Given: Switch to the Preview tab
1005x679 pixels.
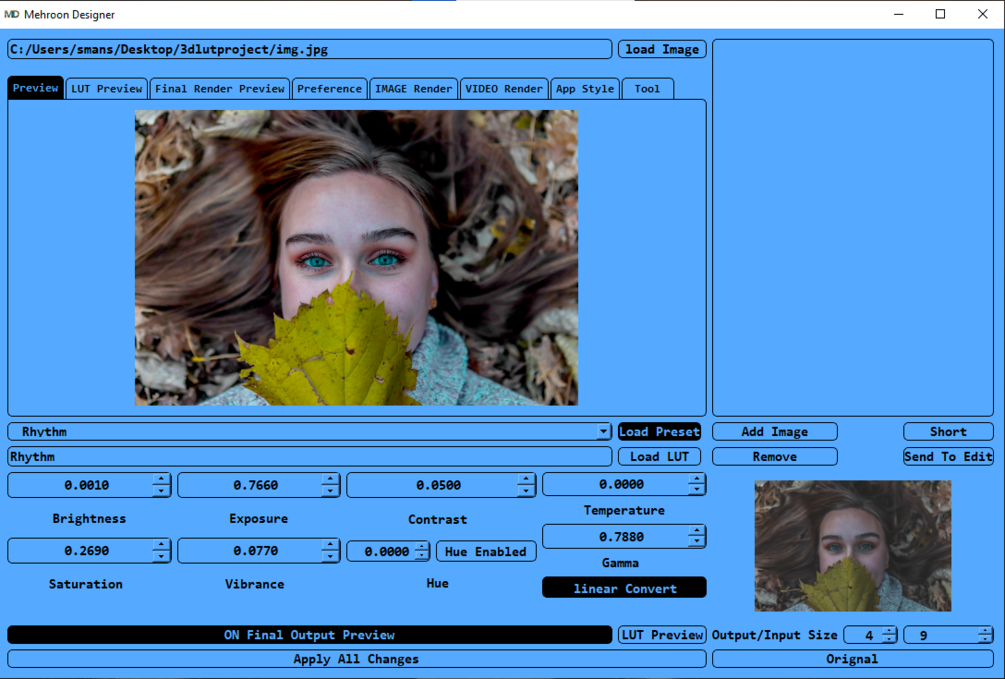Looking at the screenshot, I should (x=35, y=88).
